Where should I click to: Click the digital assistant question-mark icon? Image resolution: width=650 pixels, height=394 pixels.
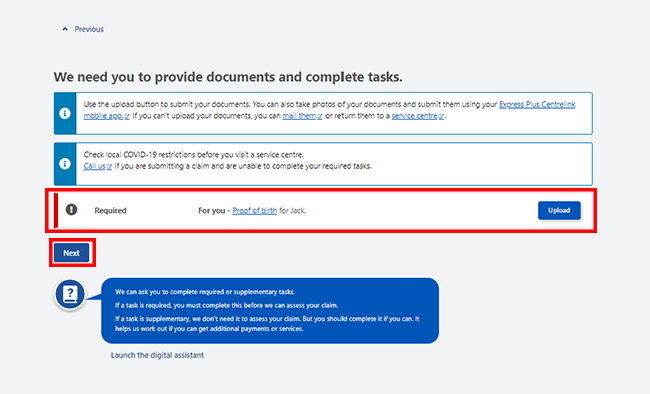coord(70,294)
